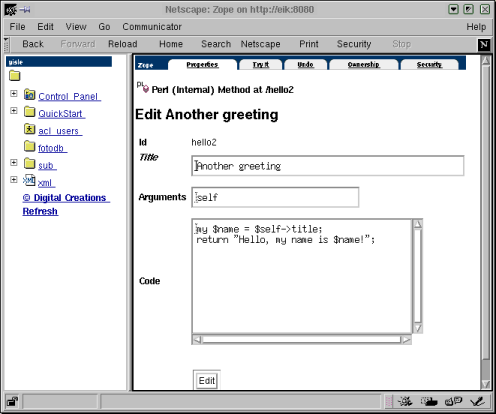Open the Mail inbox icon in status bar
Viewport: 496px width, 414px height.
coord(429,401)
